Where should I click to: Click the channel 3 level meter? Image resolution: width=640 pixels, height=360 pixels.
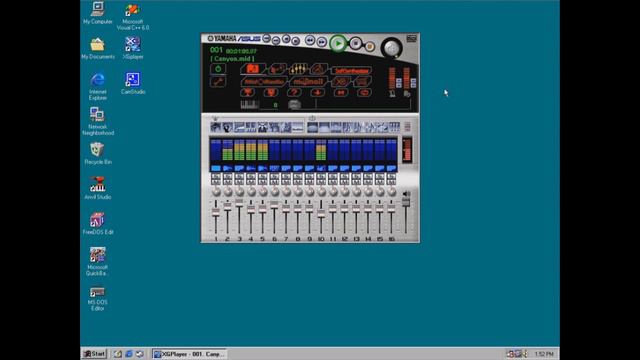coord(239,150)
